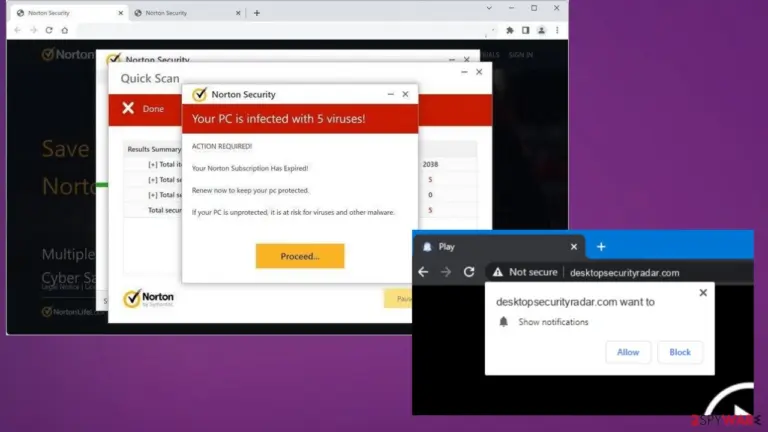768x432 pixels.
Task: Dismiss the notification permission popup
Action: (x=703, y=293)
